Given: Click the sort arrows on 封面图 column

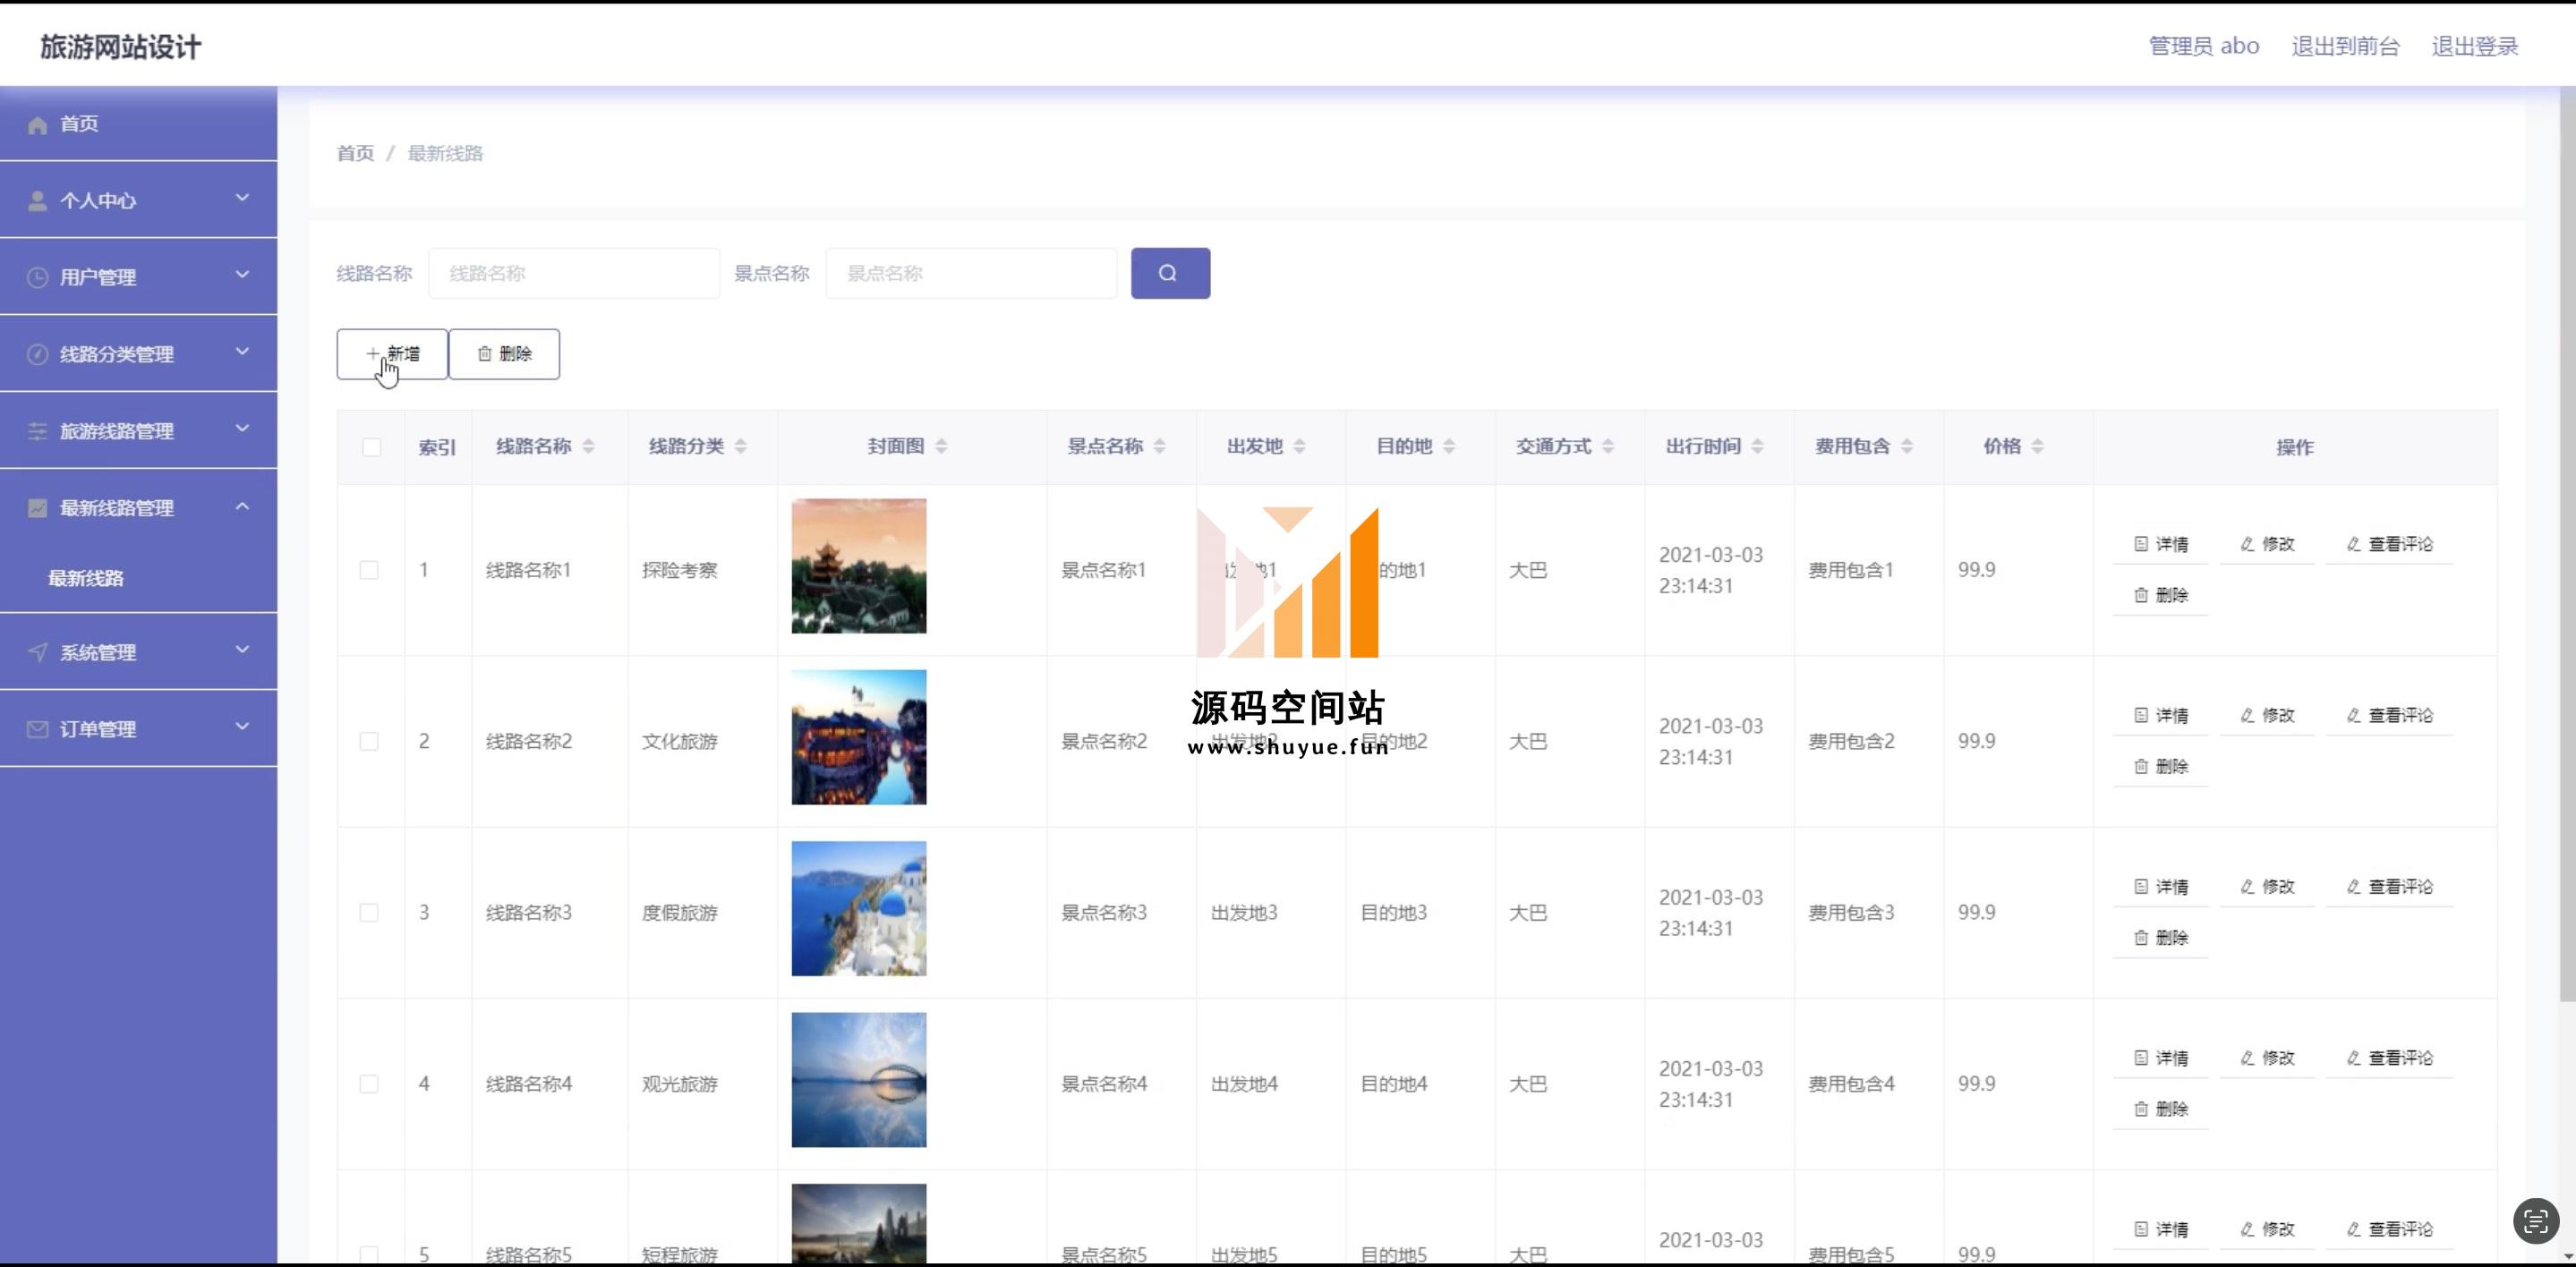Looking at the screenshot, I should (941, 446).
